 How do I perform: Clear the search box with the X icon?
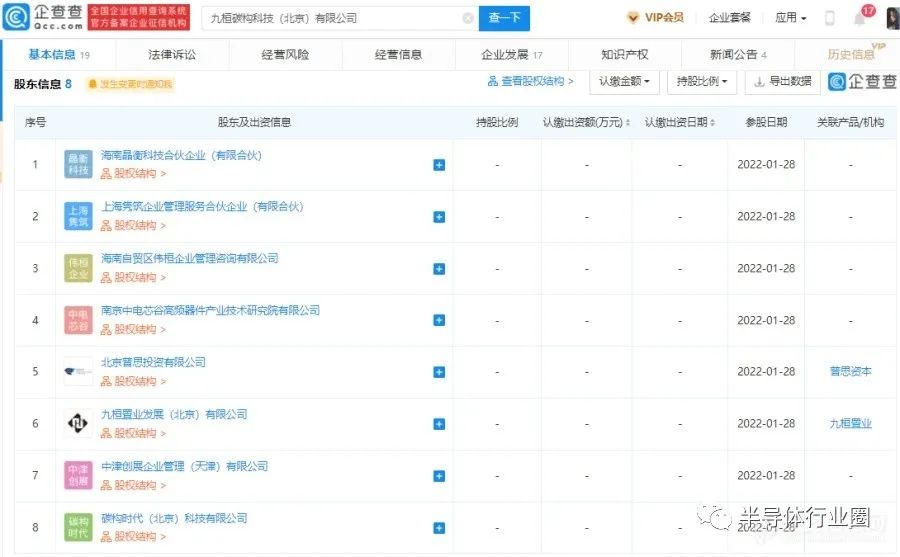[x=468, y=18]
